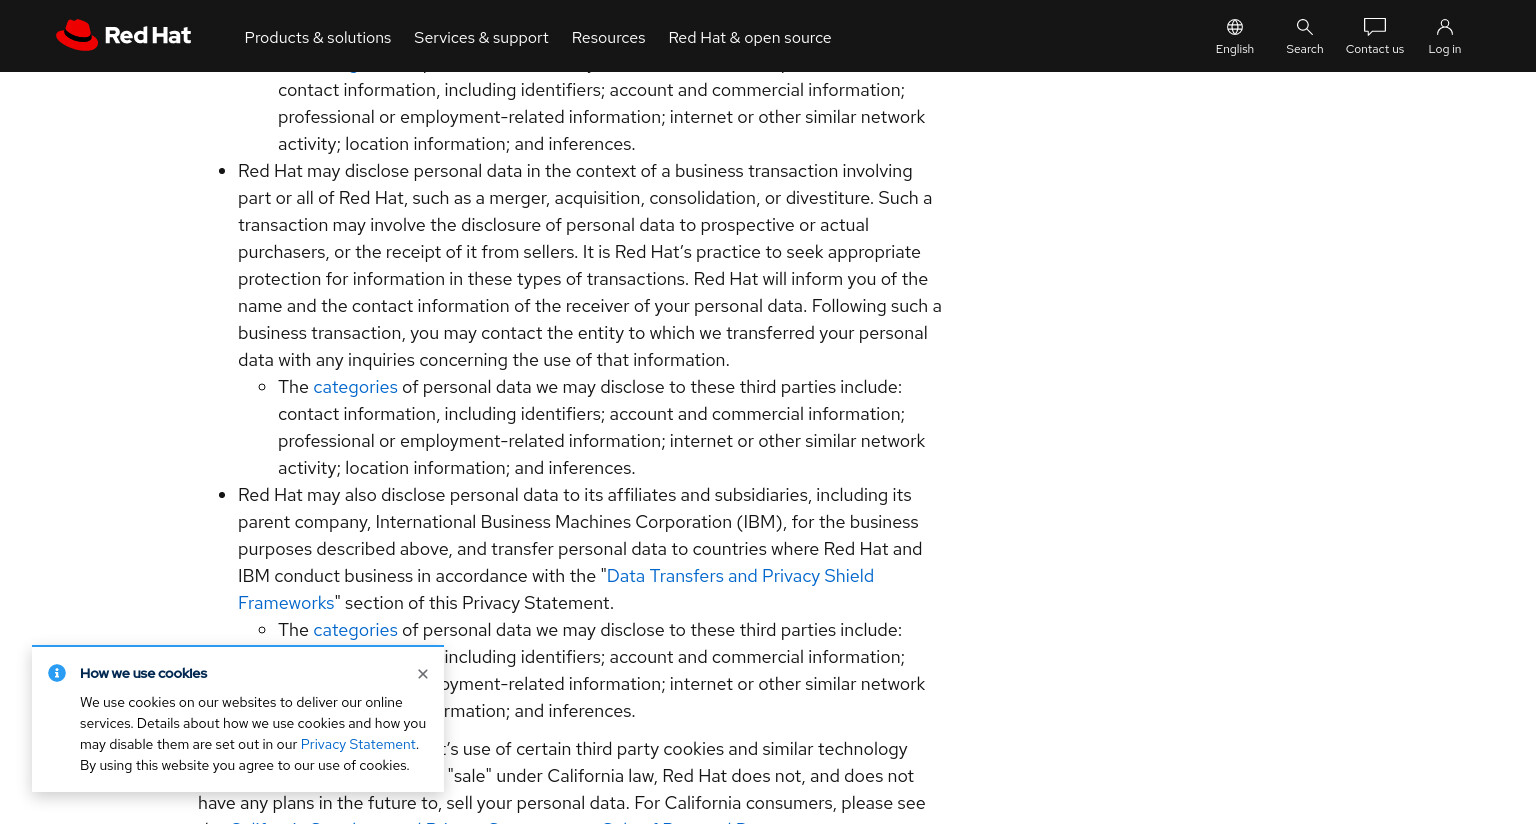
Task: Open the Services & support menu
Action: click(x=481, y=37)
